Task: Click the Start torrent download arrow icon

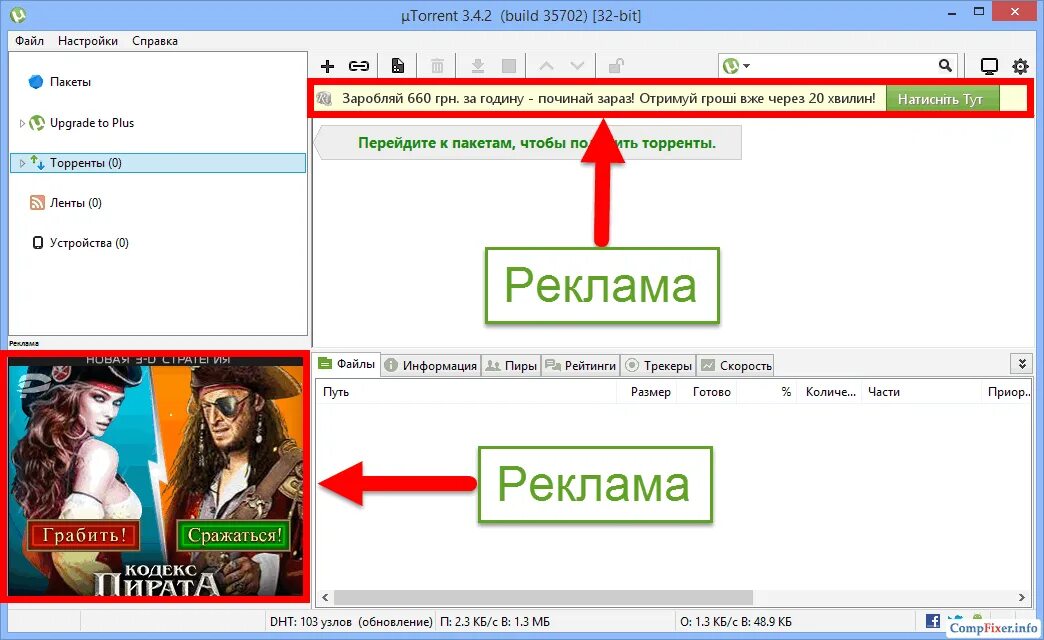Action: (x=477, y=66)
